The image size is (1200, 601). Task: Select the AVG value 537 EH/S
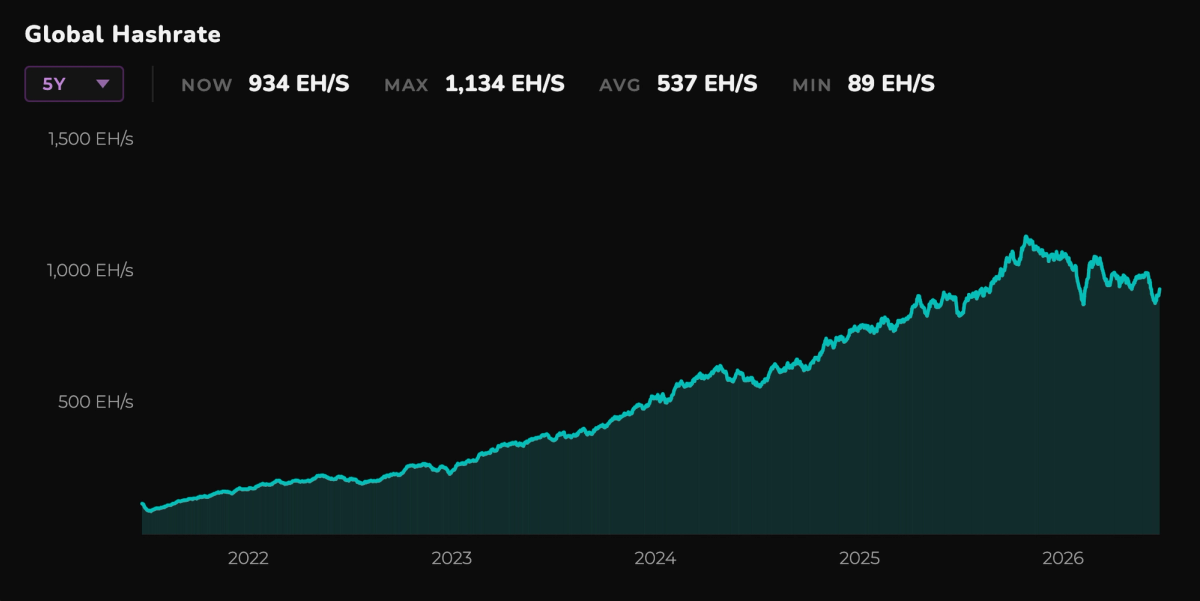(x=707, y=84)
